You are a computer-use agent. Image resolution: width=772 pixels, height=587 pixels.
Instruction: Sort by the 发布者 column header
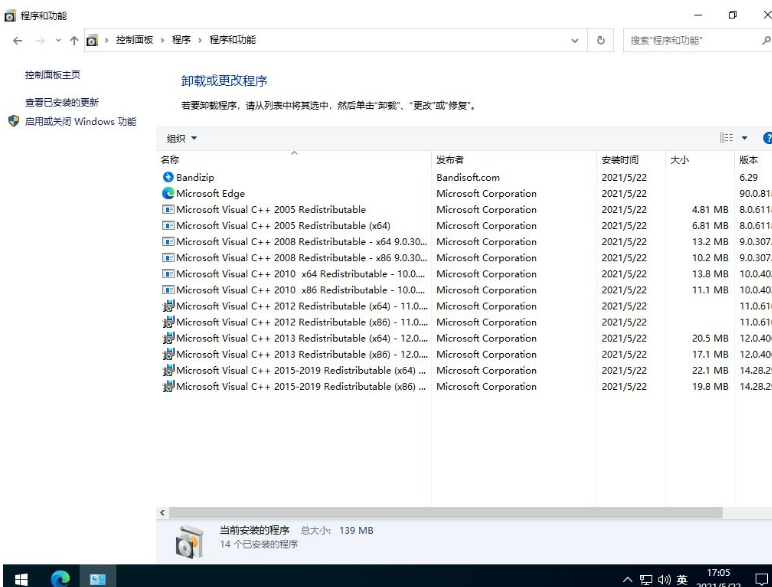coord(514,160)
